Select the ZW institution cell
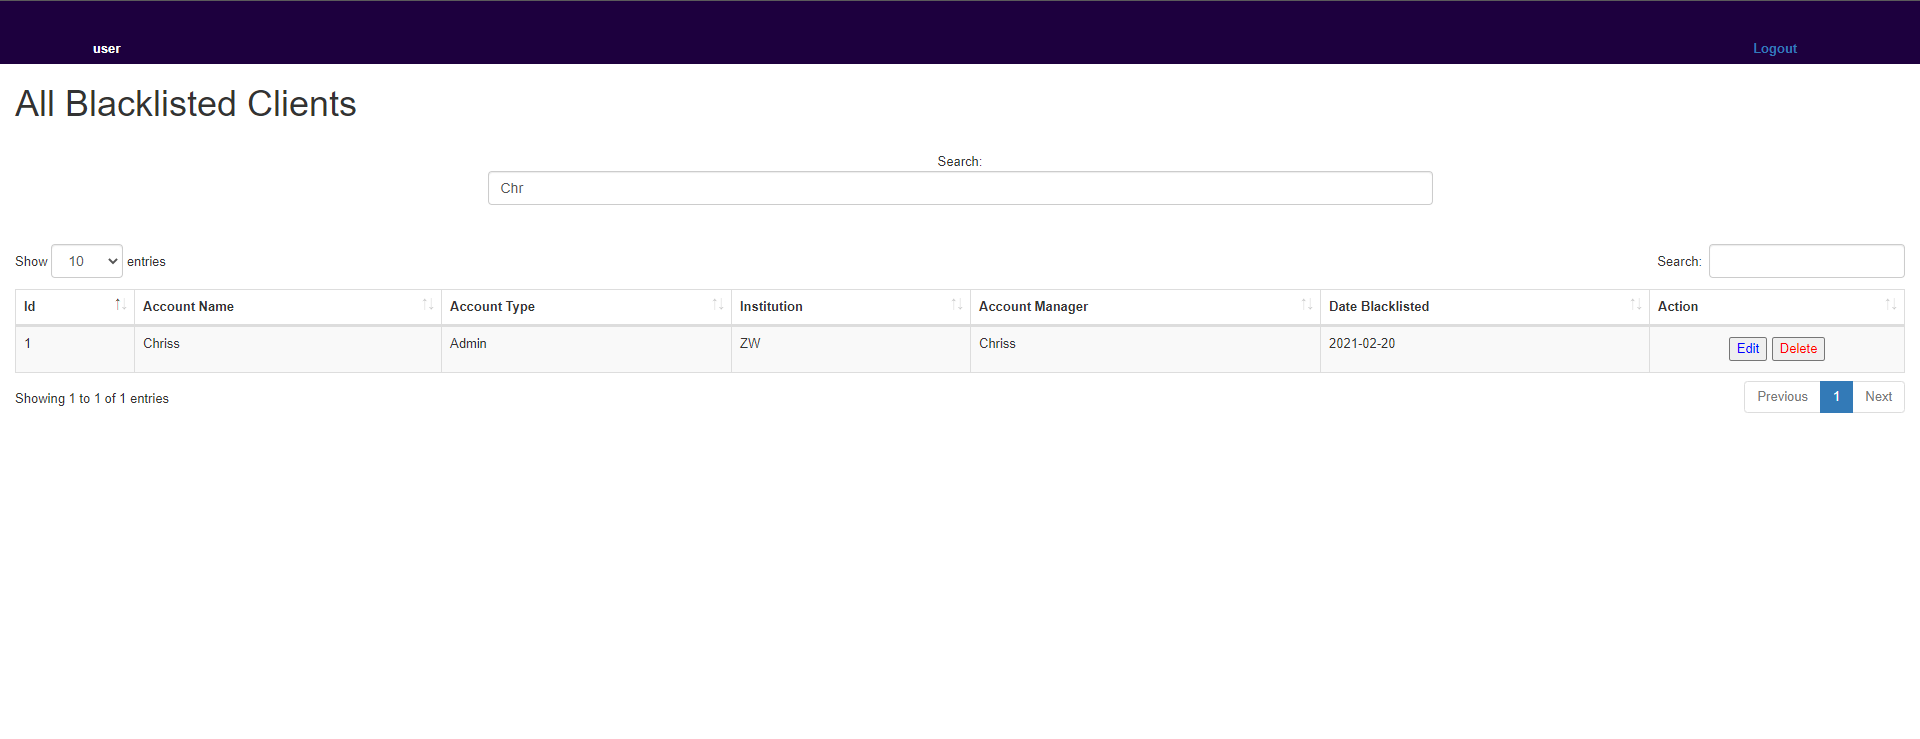The height and width of the screenshot is (739, 1920). (x=851, y=349)
